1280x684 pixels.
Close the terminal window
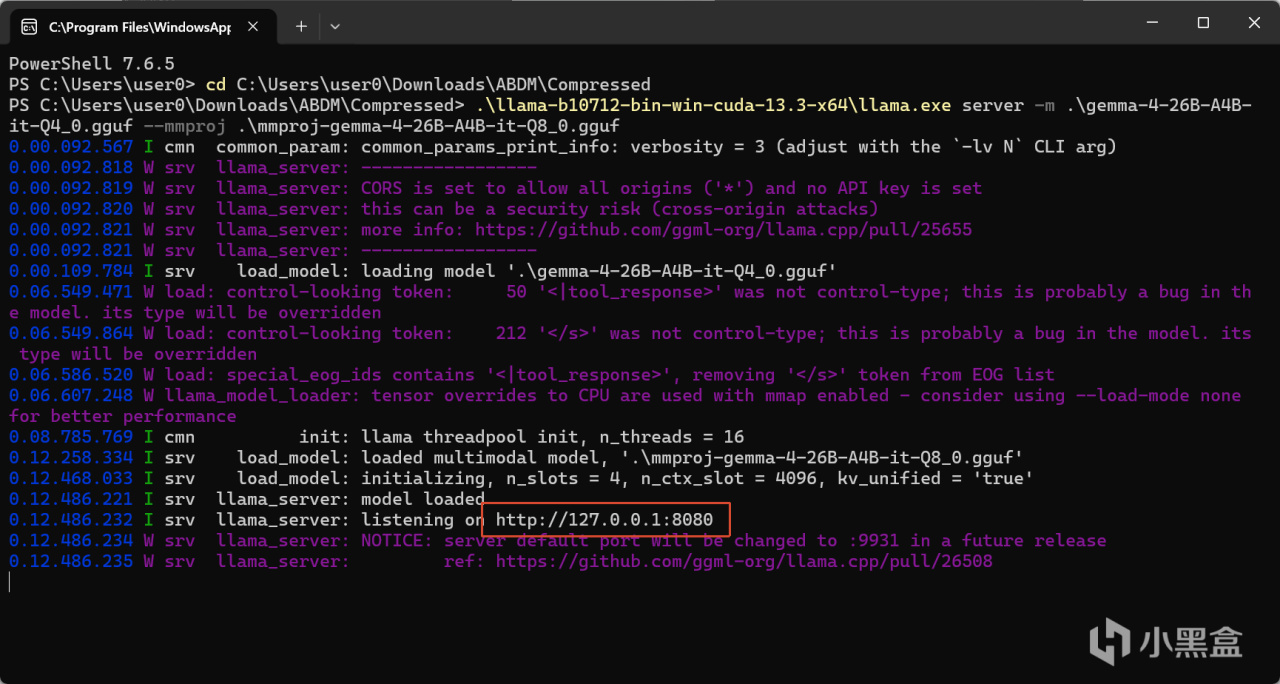1255,23
